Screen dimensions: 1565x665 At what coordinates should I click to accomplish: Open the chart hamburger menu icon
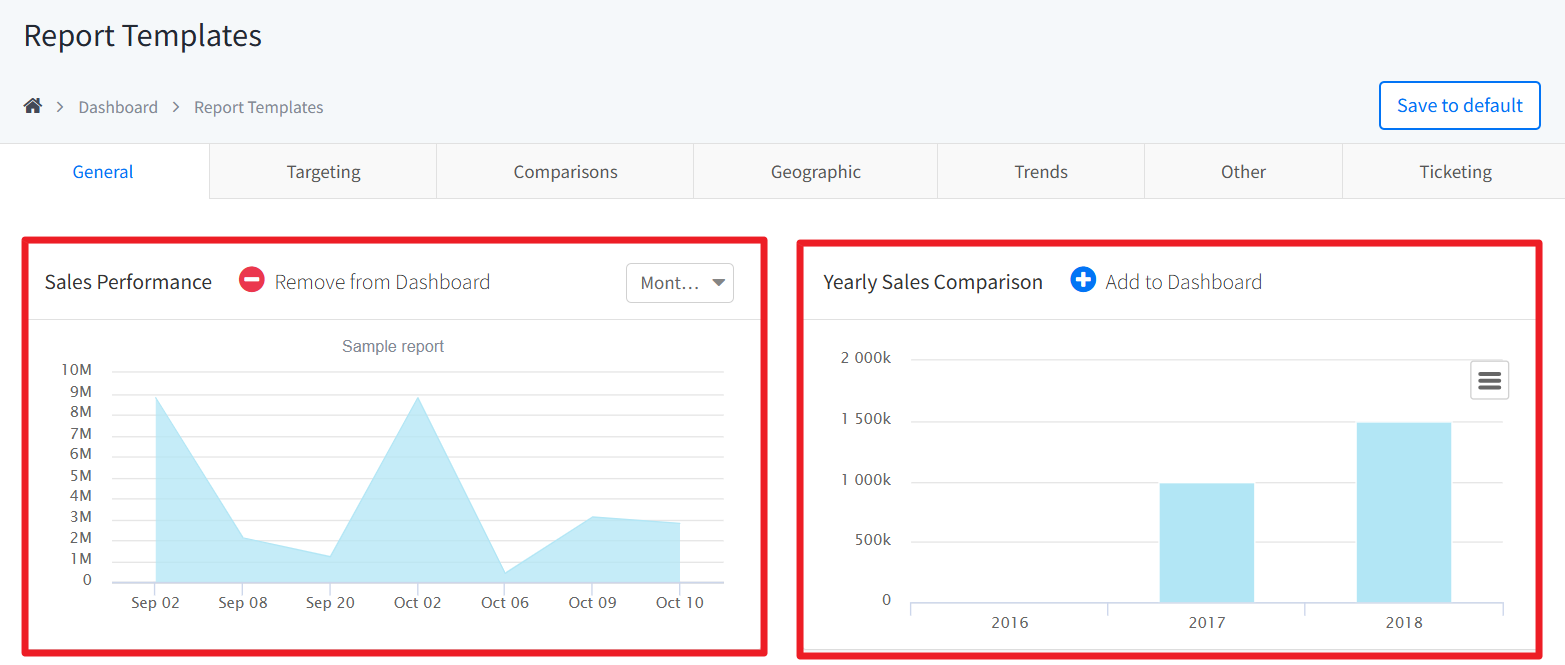click(x=1489, y=380)
